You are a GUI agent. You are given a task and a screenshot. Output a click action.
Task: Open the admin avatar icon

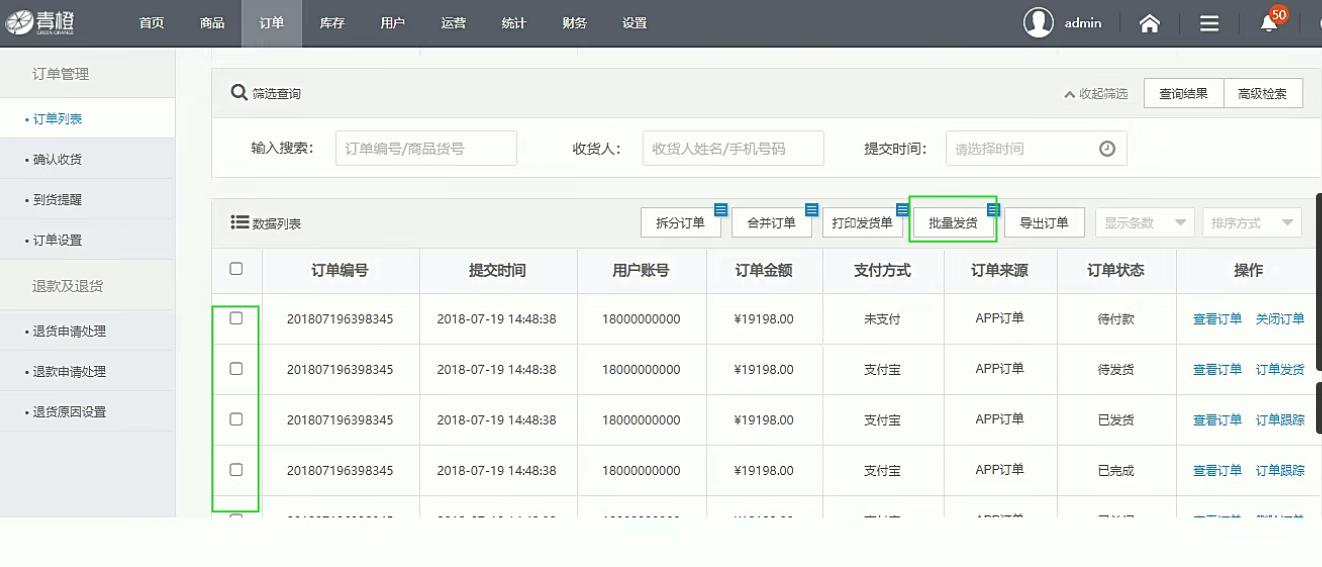click(x=1039, y=23)
